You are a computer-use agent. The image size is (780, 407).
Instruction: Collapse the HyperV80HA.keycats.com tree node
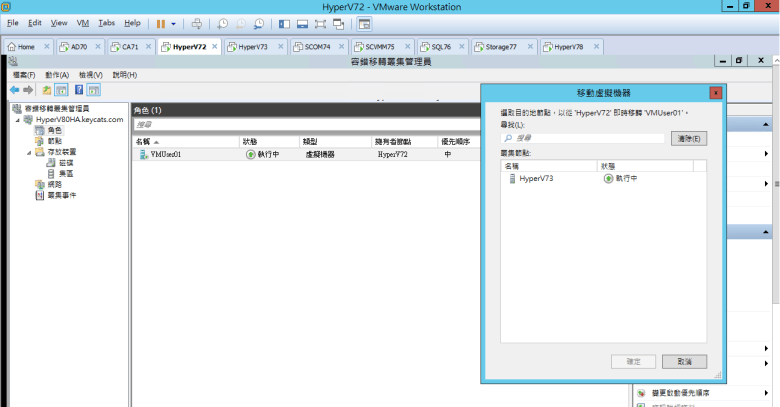click(x=18, y=119)
